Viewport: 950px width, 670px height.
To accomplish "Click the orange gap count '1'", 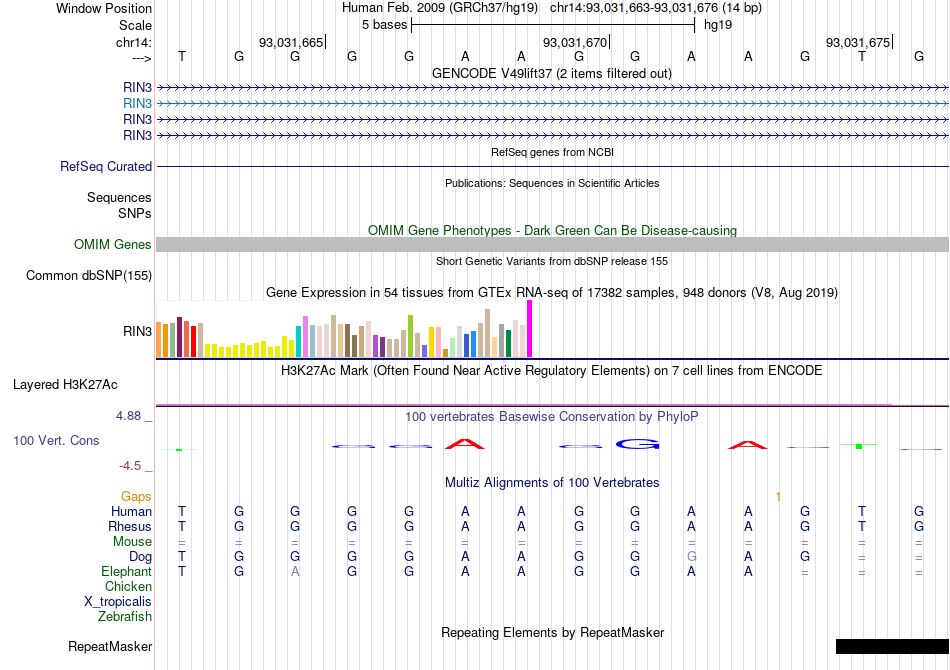I will 778,496.
